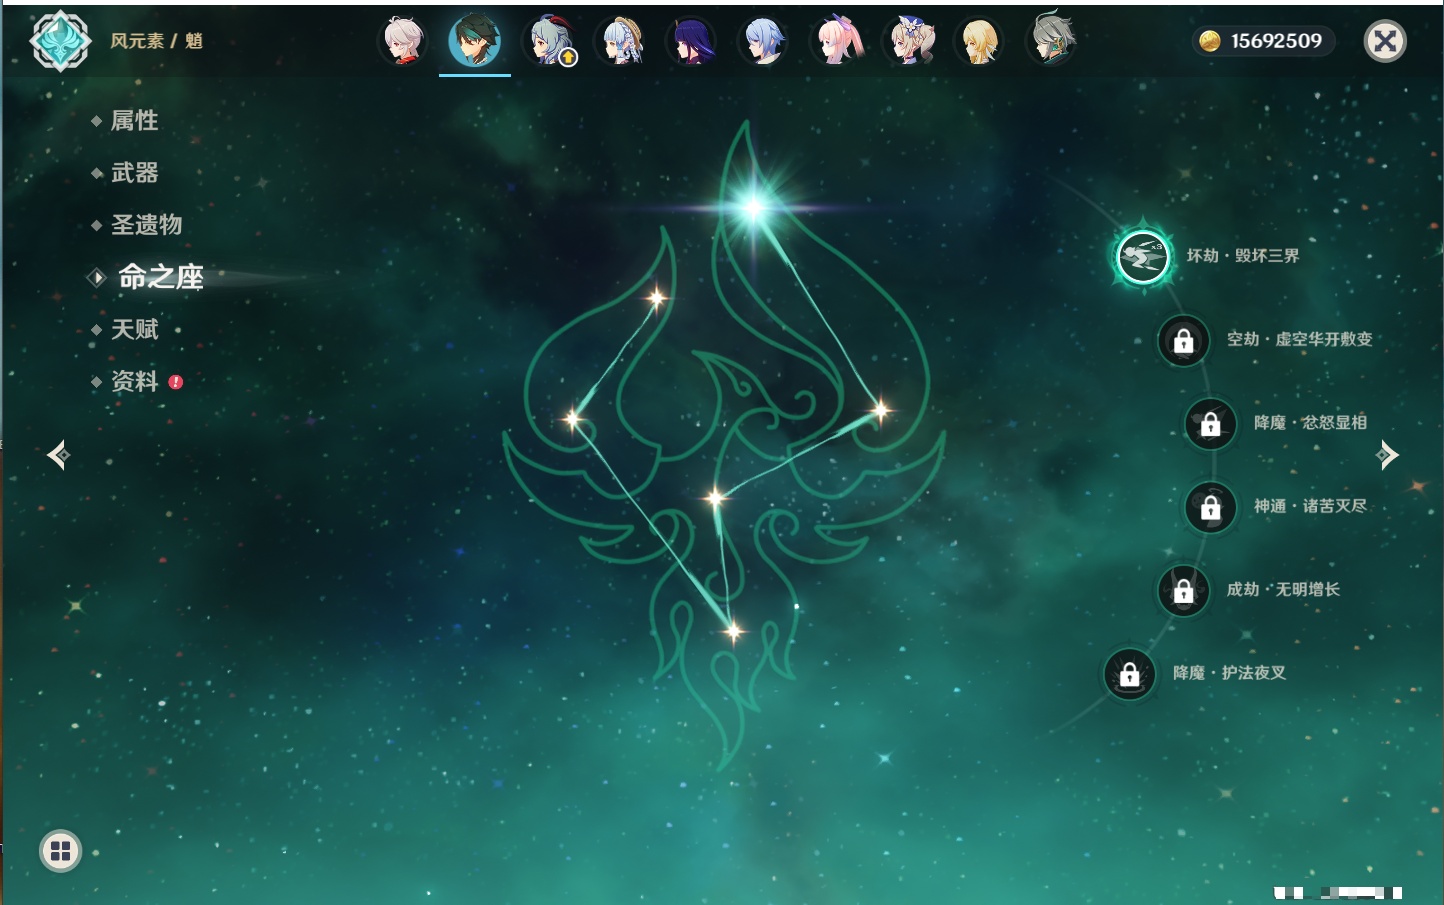Select the white-haired Kazuha character portrait
This screenshot has width=1444, height=905.
pos(403,41)
